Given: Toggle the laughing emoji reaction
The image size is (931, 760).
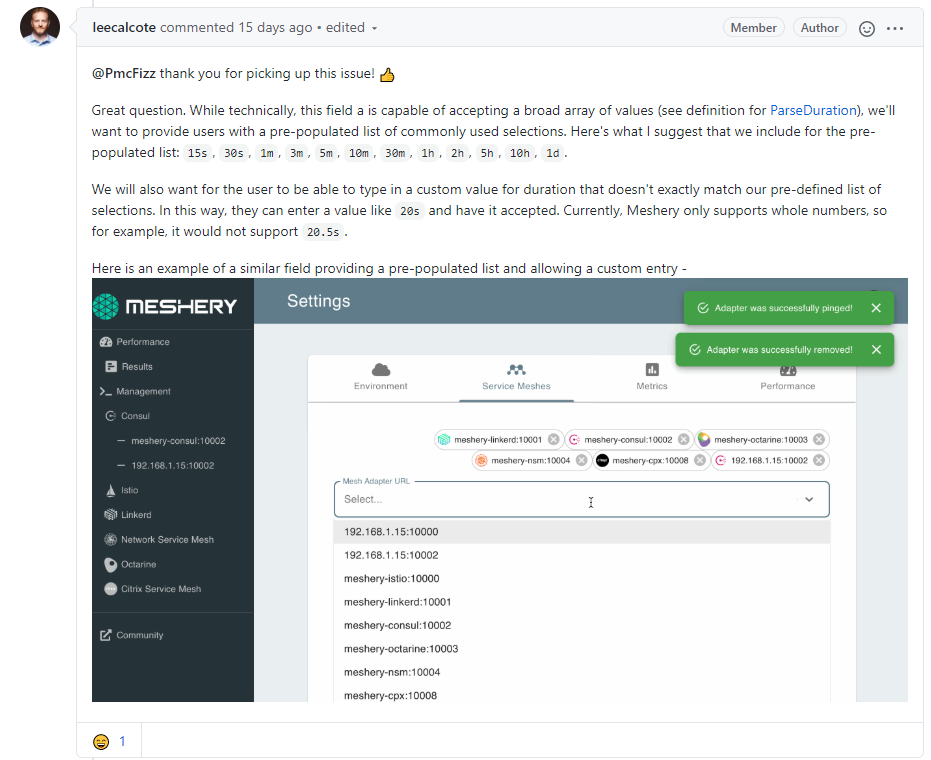Looking at the screenshot, I should [109, 741].
